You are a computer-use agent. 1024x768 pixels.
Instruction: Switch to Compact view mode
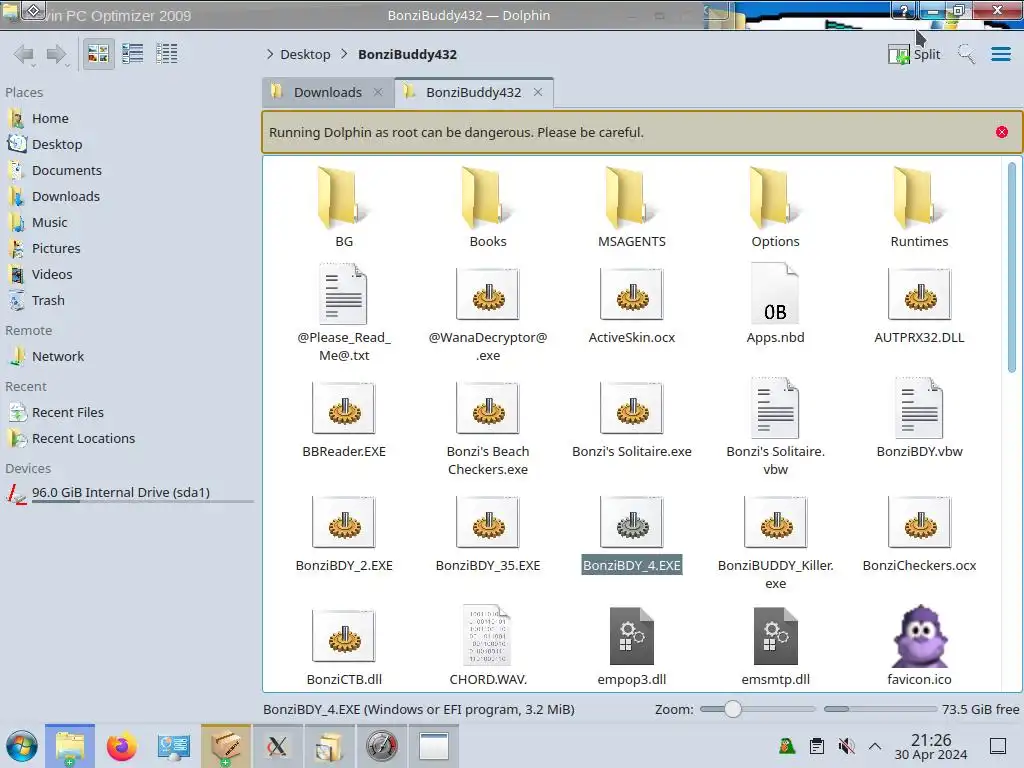(x=133, y=54)
